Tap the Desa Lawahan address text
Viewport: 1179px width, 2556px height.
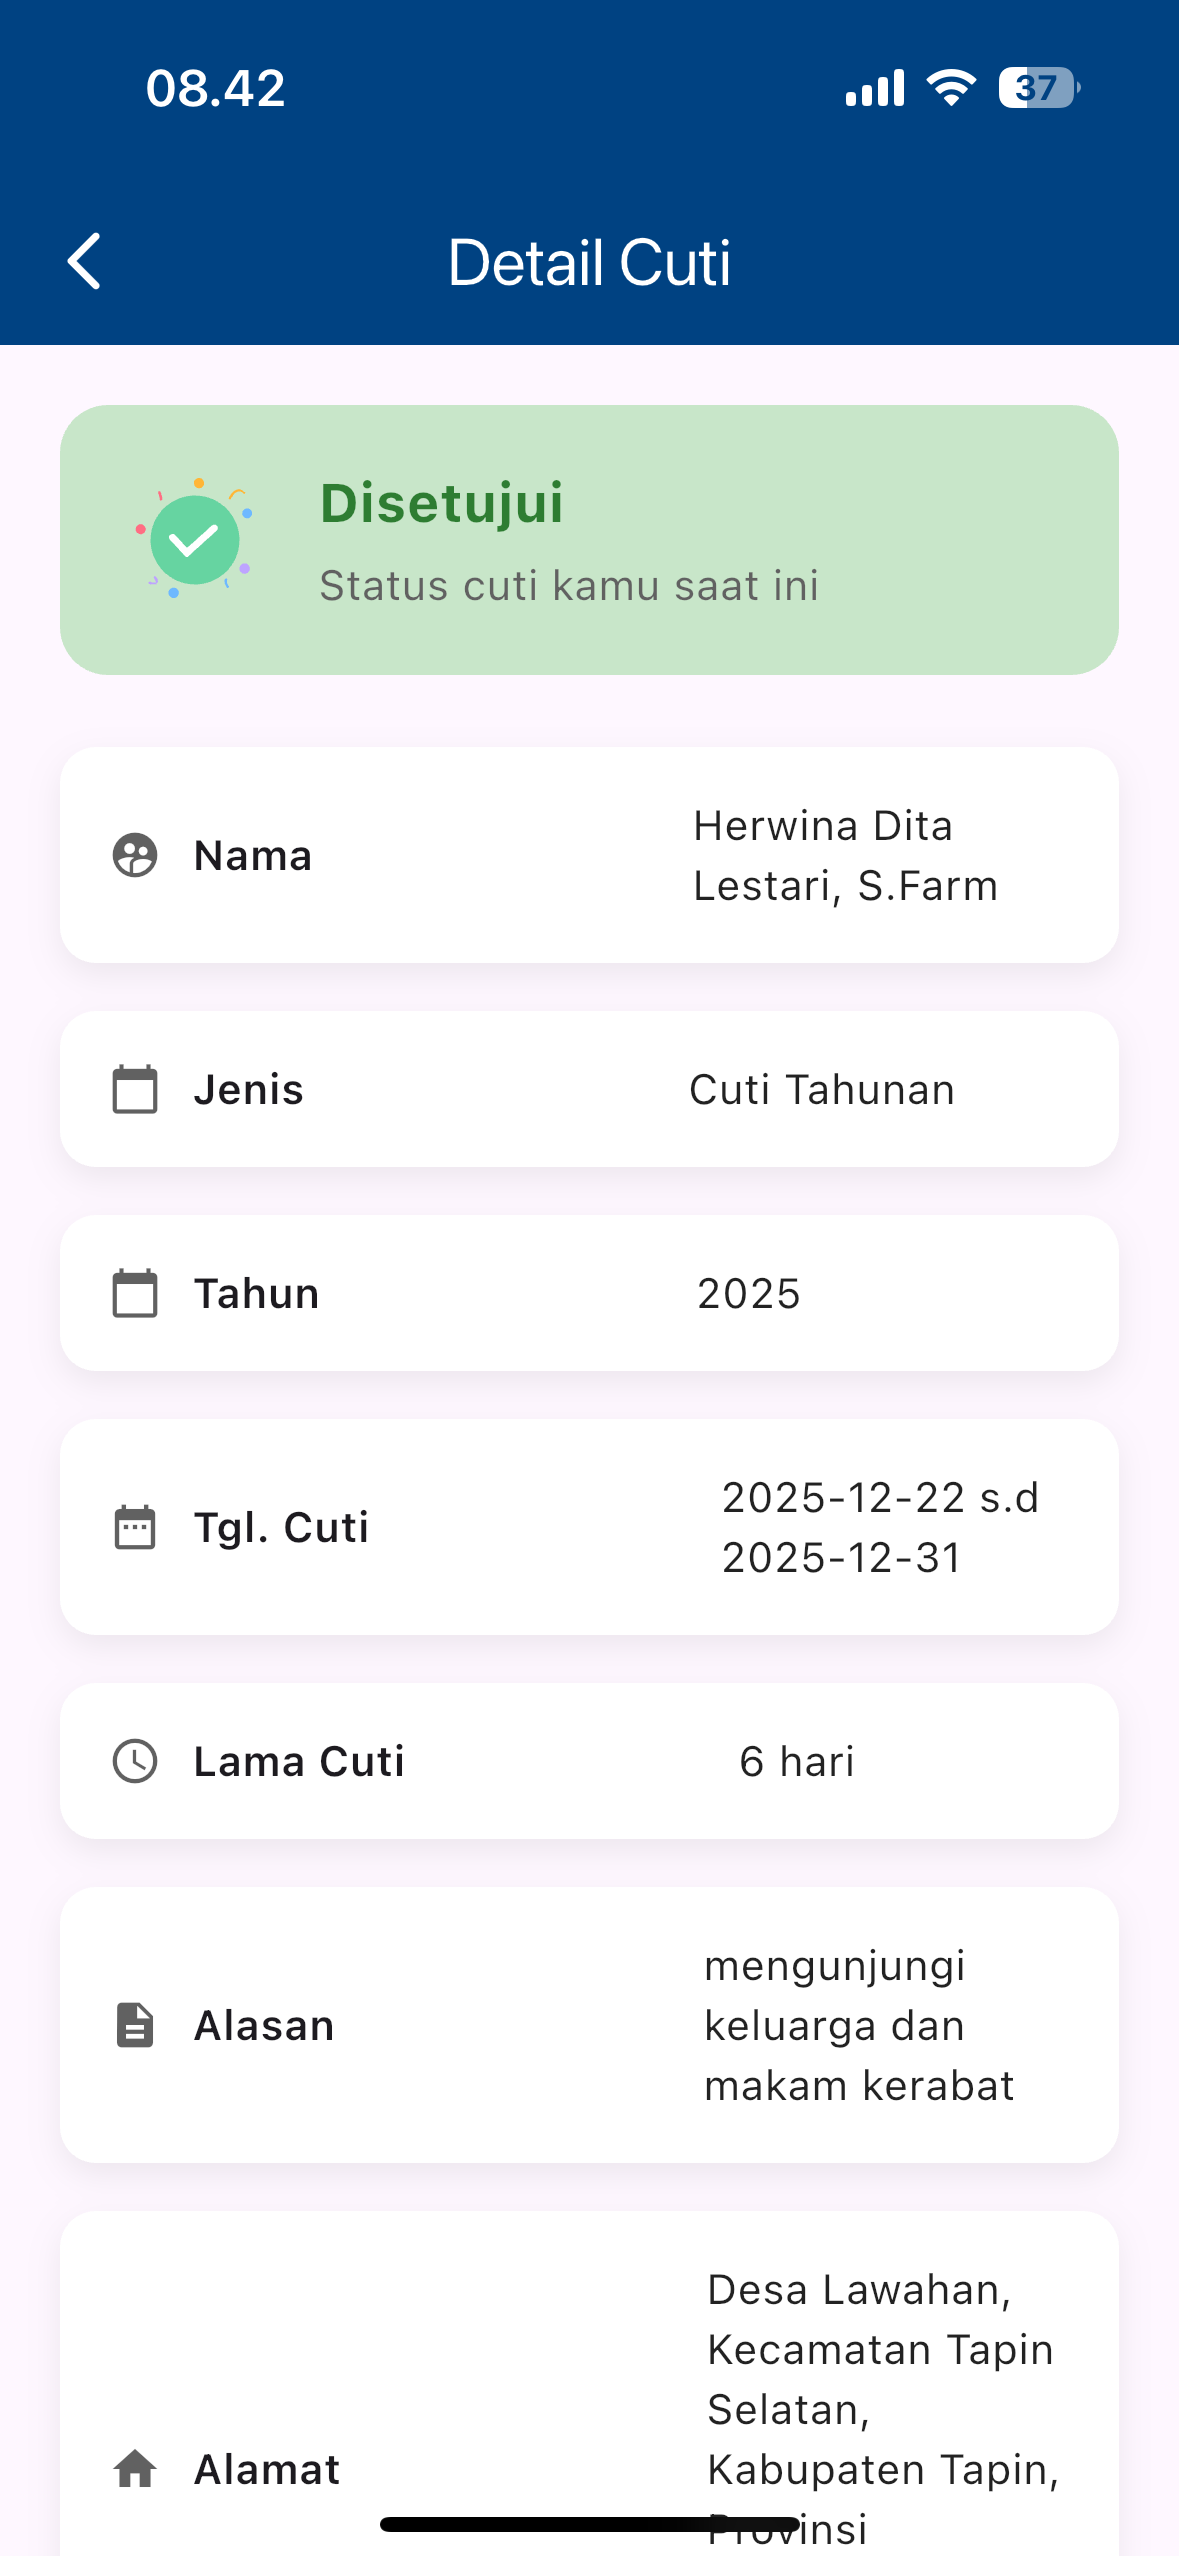(882, 2380)
